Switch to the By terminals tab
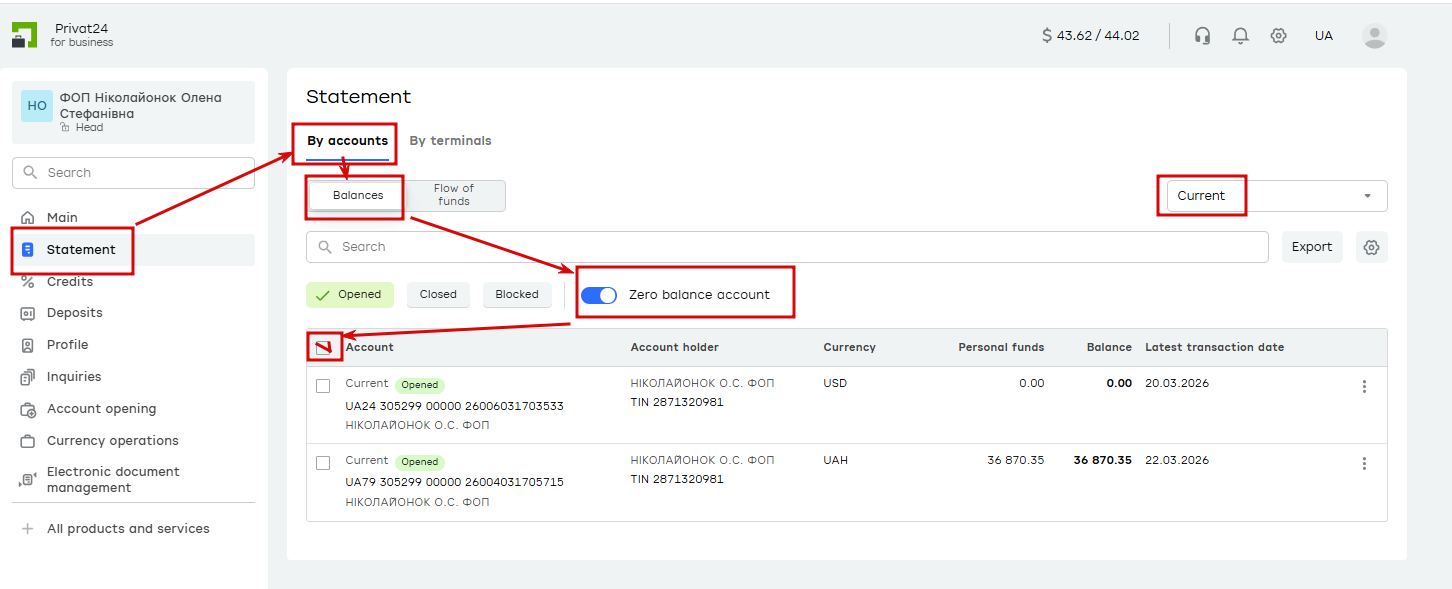 (450, 141)
